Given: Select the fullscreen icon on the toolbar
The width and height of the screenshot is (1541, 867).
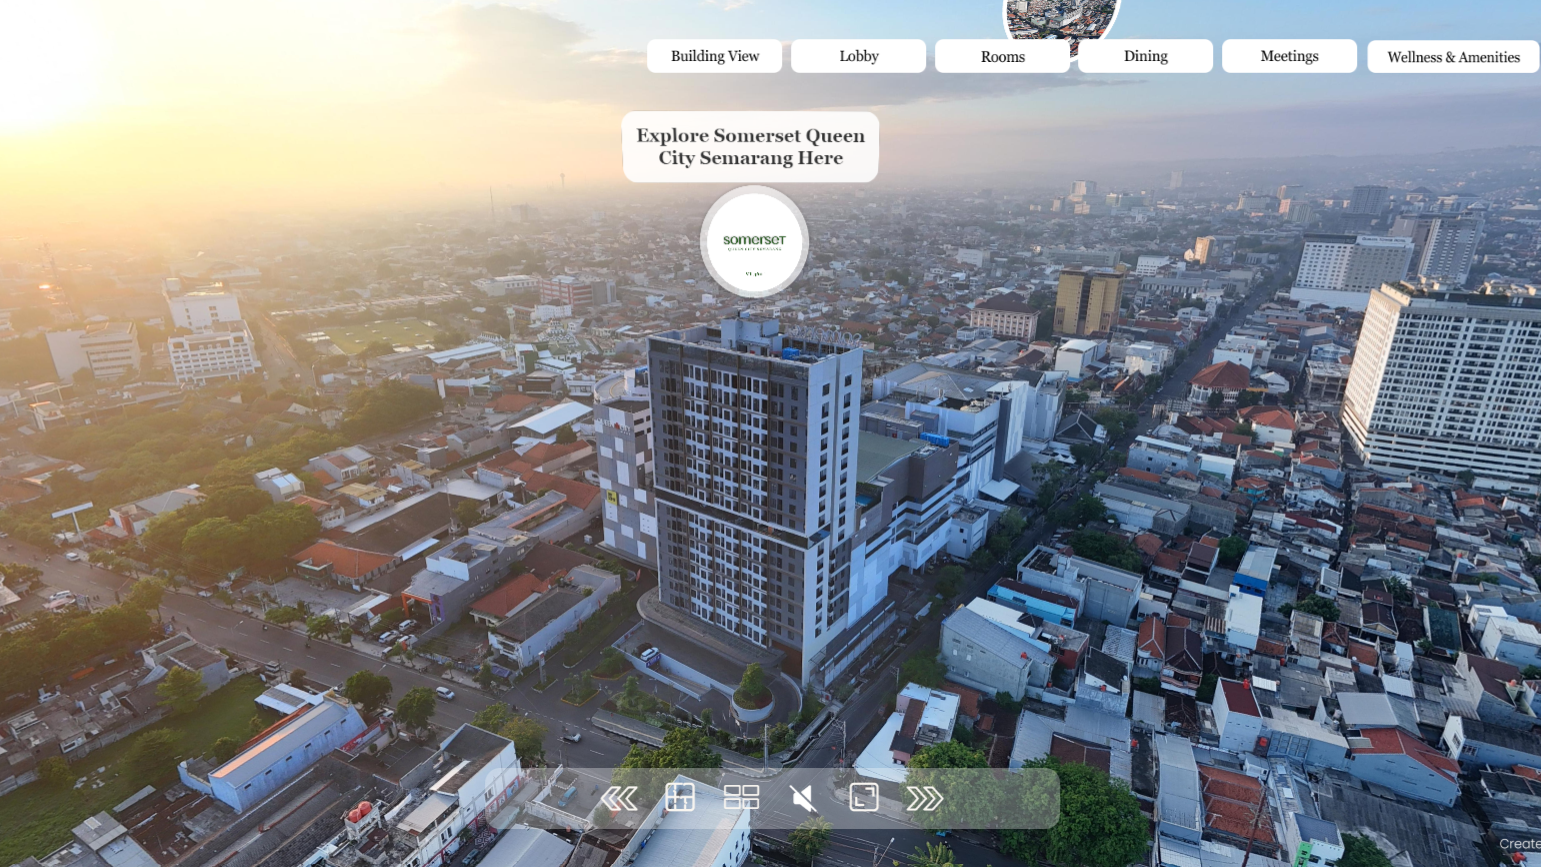Looking at the screenshot, I should [862, 798].
